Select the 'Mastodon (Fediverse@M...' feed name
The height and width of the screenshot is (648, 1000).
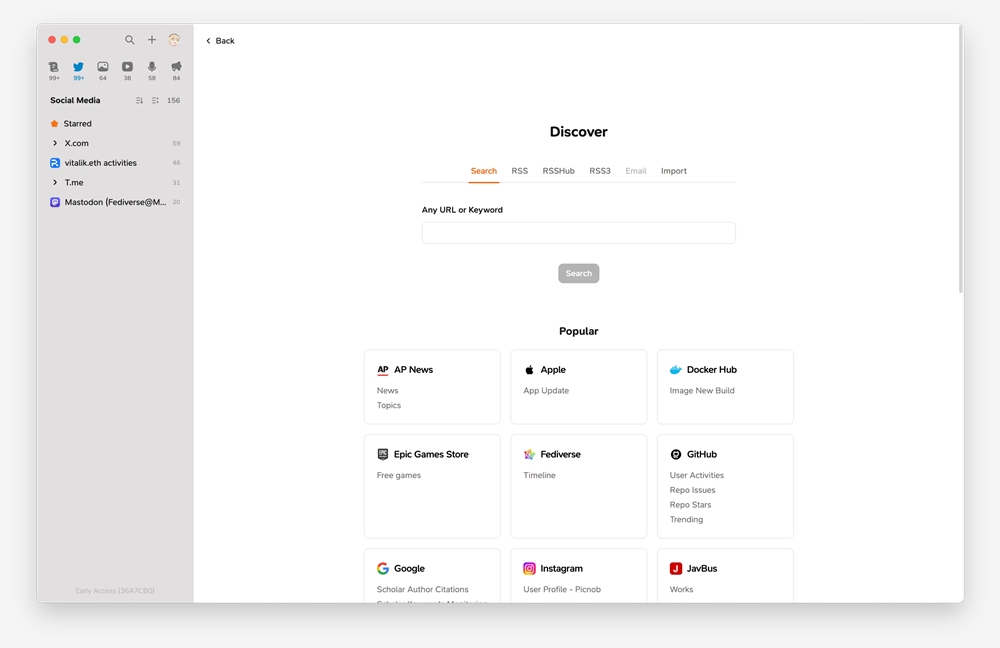[x=115, y=202]
